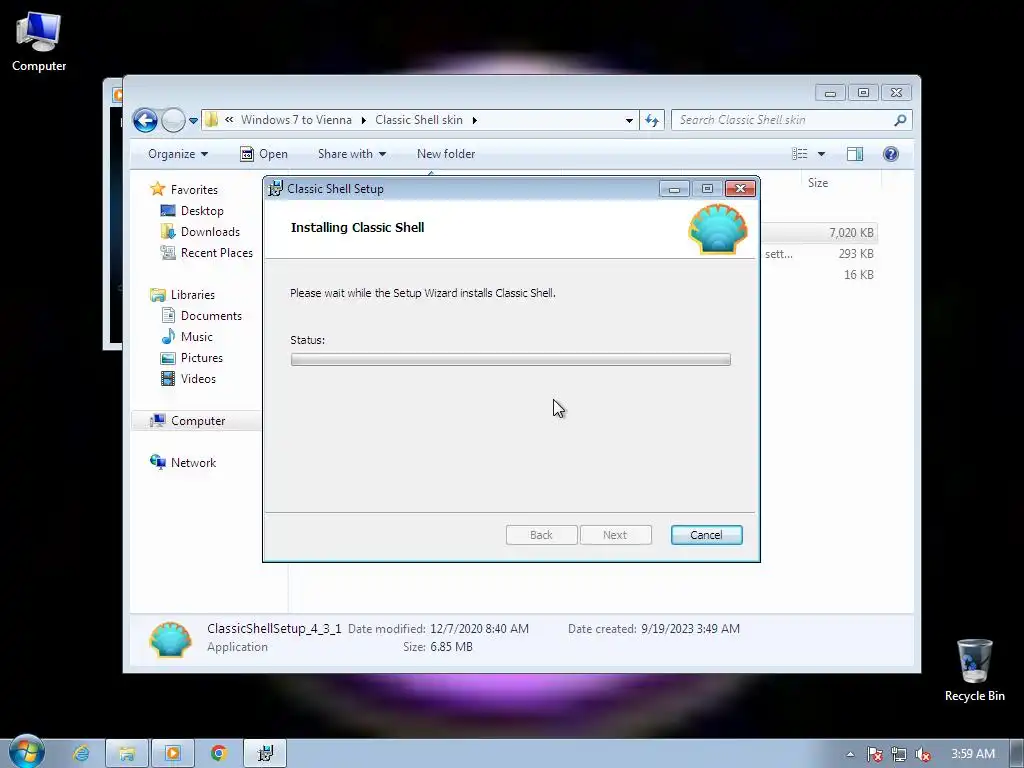Click the 293 KB file row
The image size is (1024, 768).
click(x=819, y=253)
